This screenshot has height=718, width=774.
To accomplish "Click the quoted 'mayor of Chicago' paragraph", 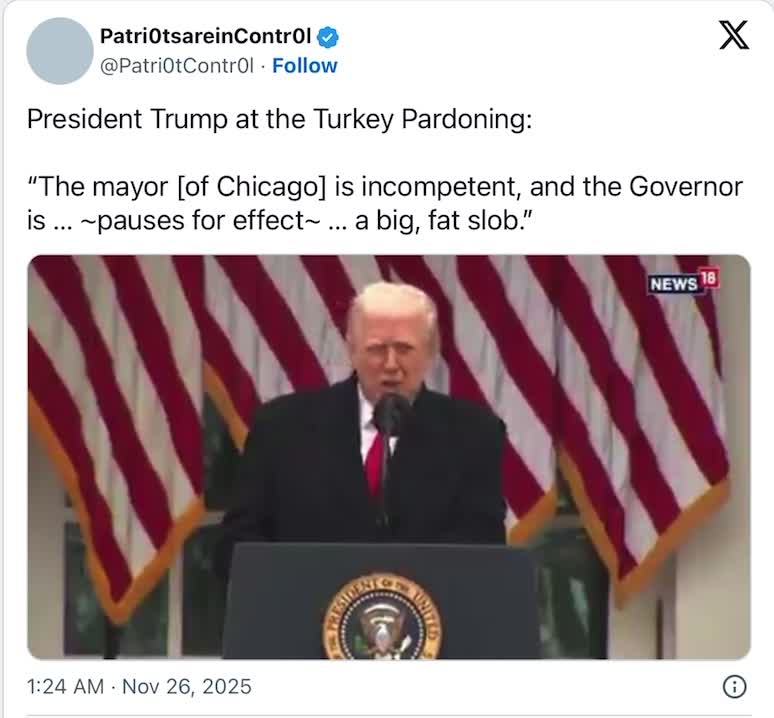I will click(x=385, y=203).
